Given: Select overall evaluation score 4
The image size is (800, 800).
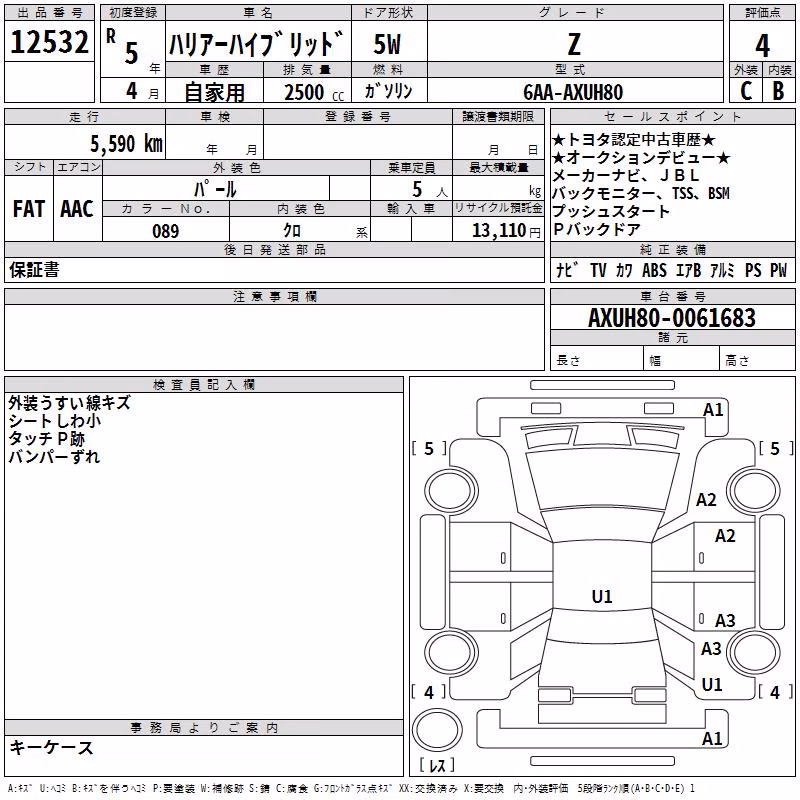Looking at the screenshot, I should pos(762,46).
